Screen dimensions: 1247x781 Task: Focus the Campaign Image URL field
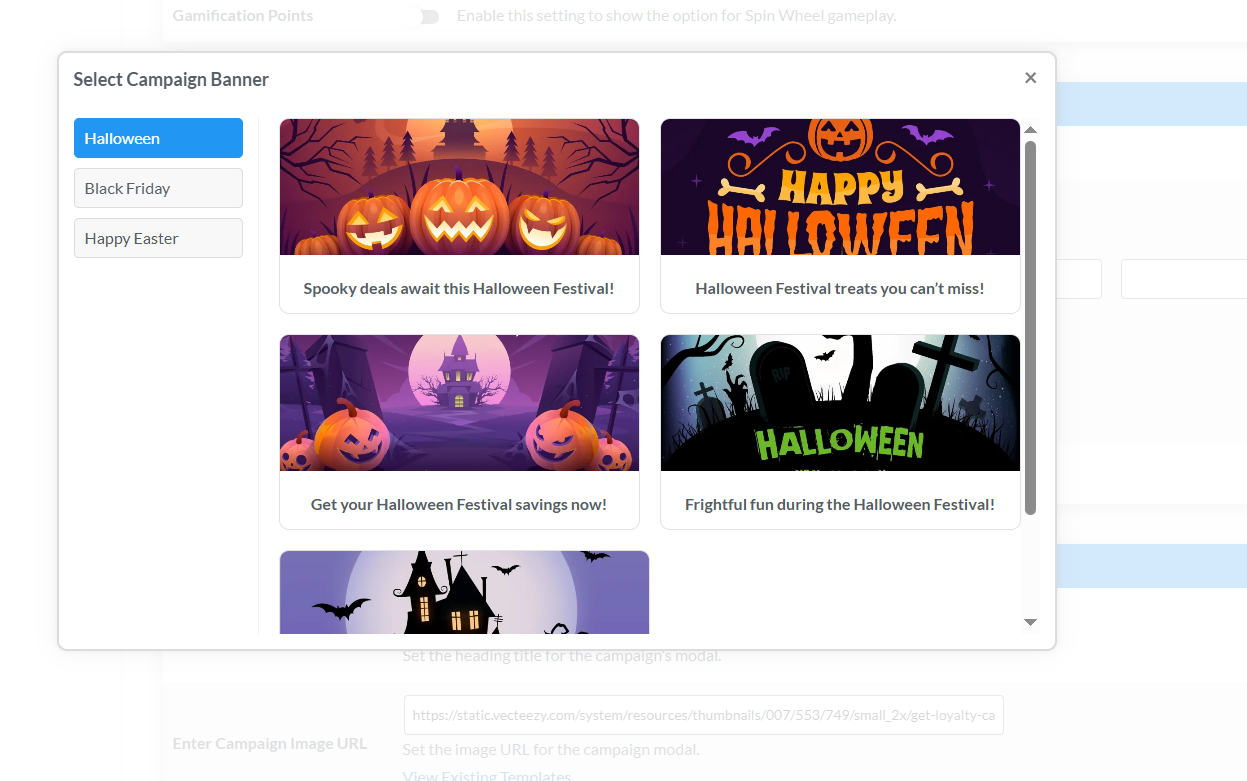(703, 715)
